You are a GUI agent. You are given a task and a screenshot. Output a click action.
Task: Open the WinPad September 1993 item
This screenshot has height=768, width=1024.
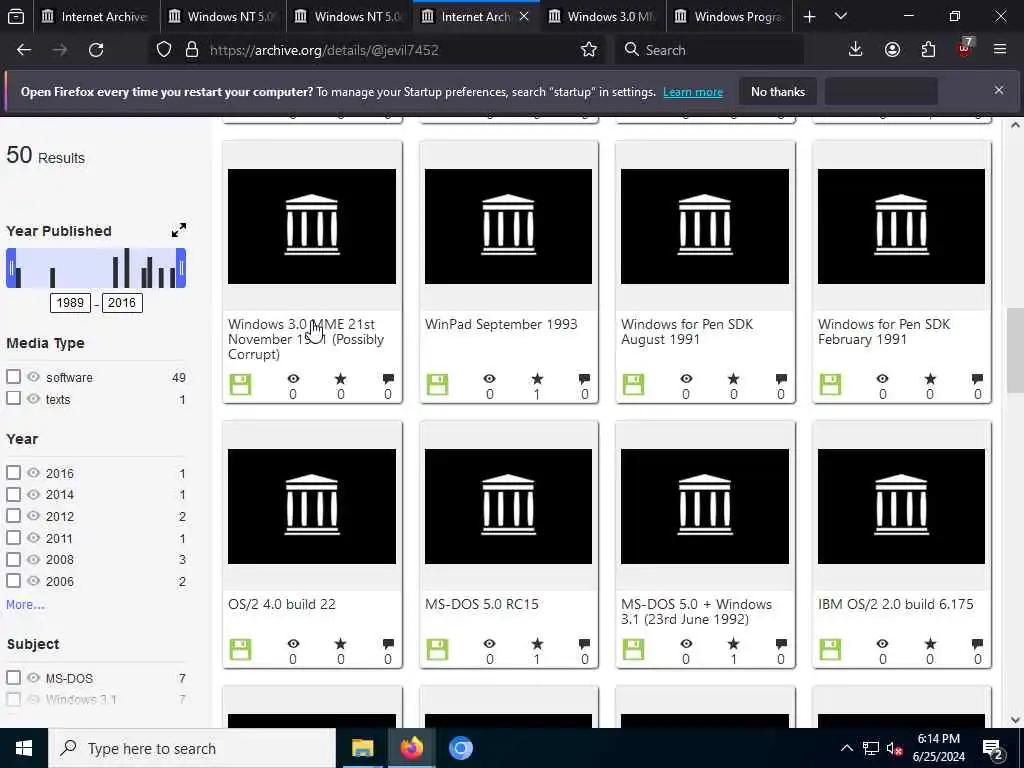pyautogui.click(x=501, y=324)
